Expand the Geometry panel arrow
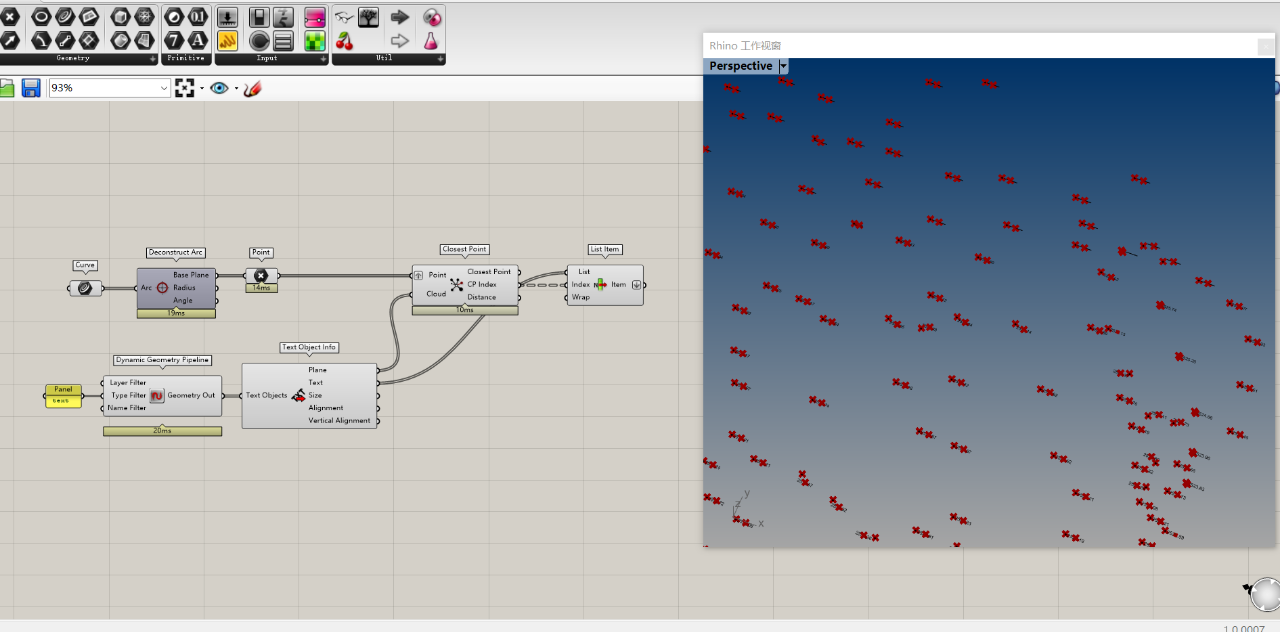 coord(153,59)
